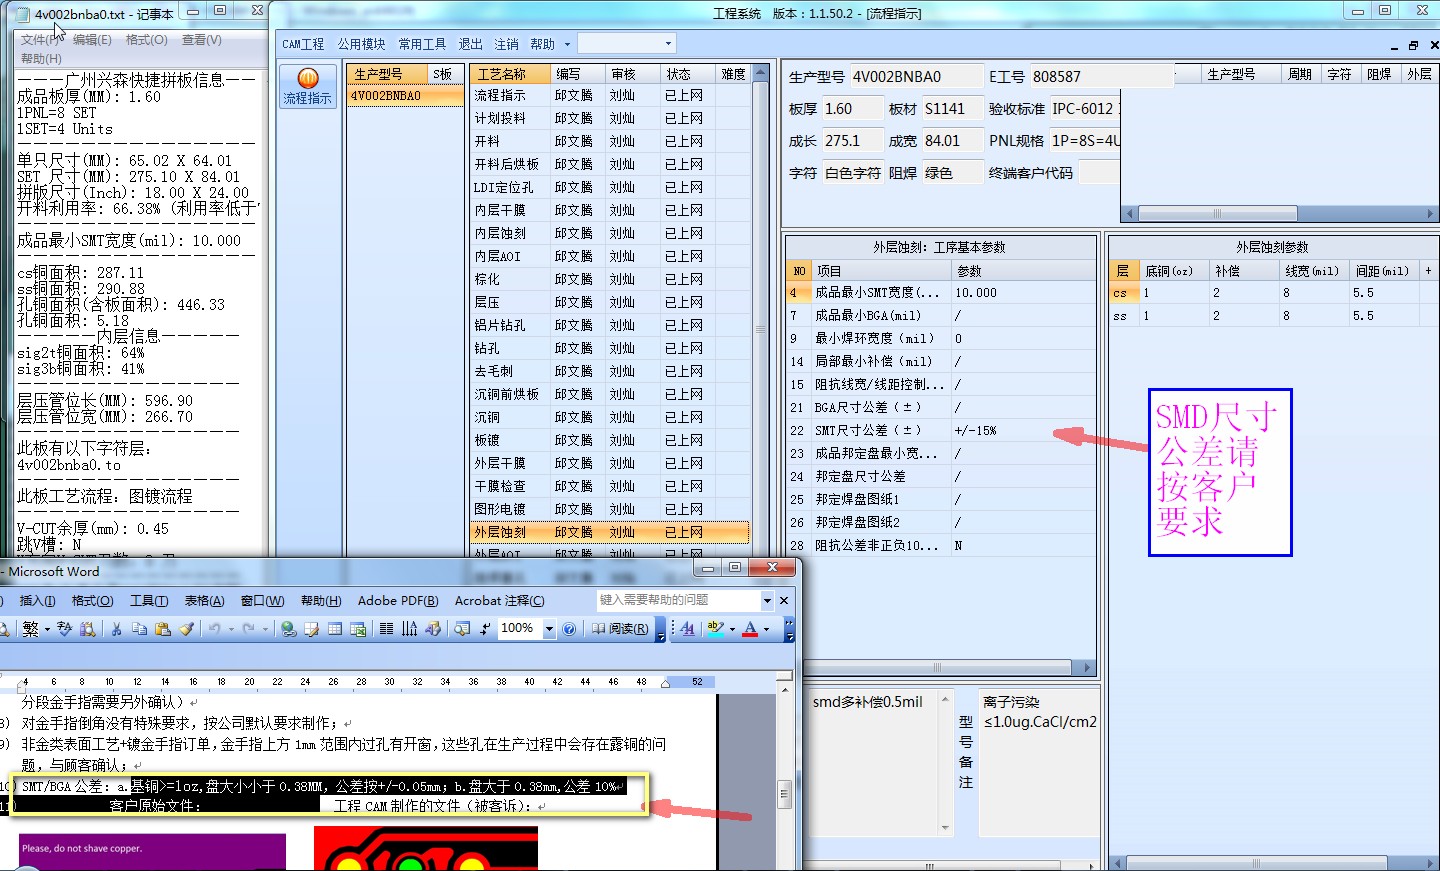Apply font color with red A icon
Screen dimensions: 1440x871
click(750, 629)
